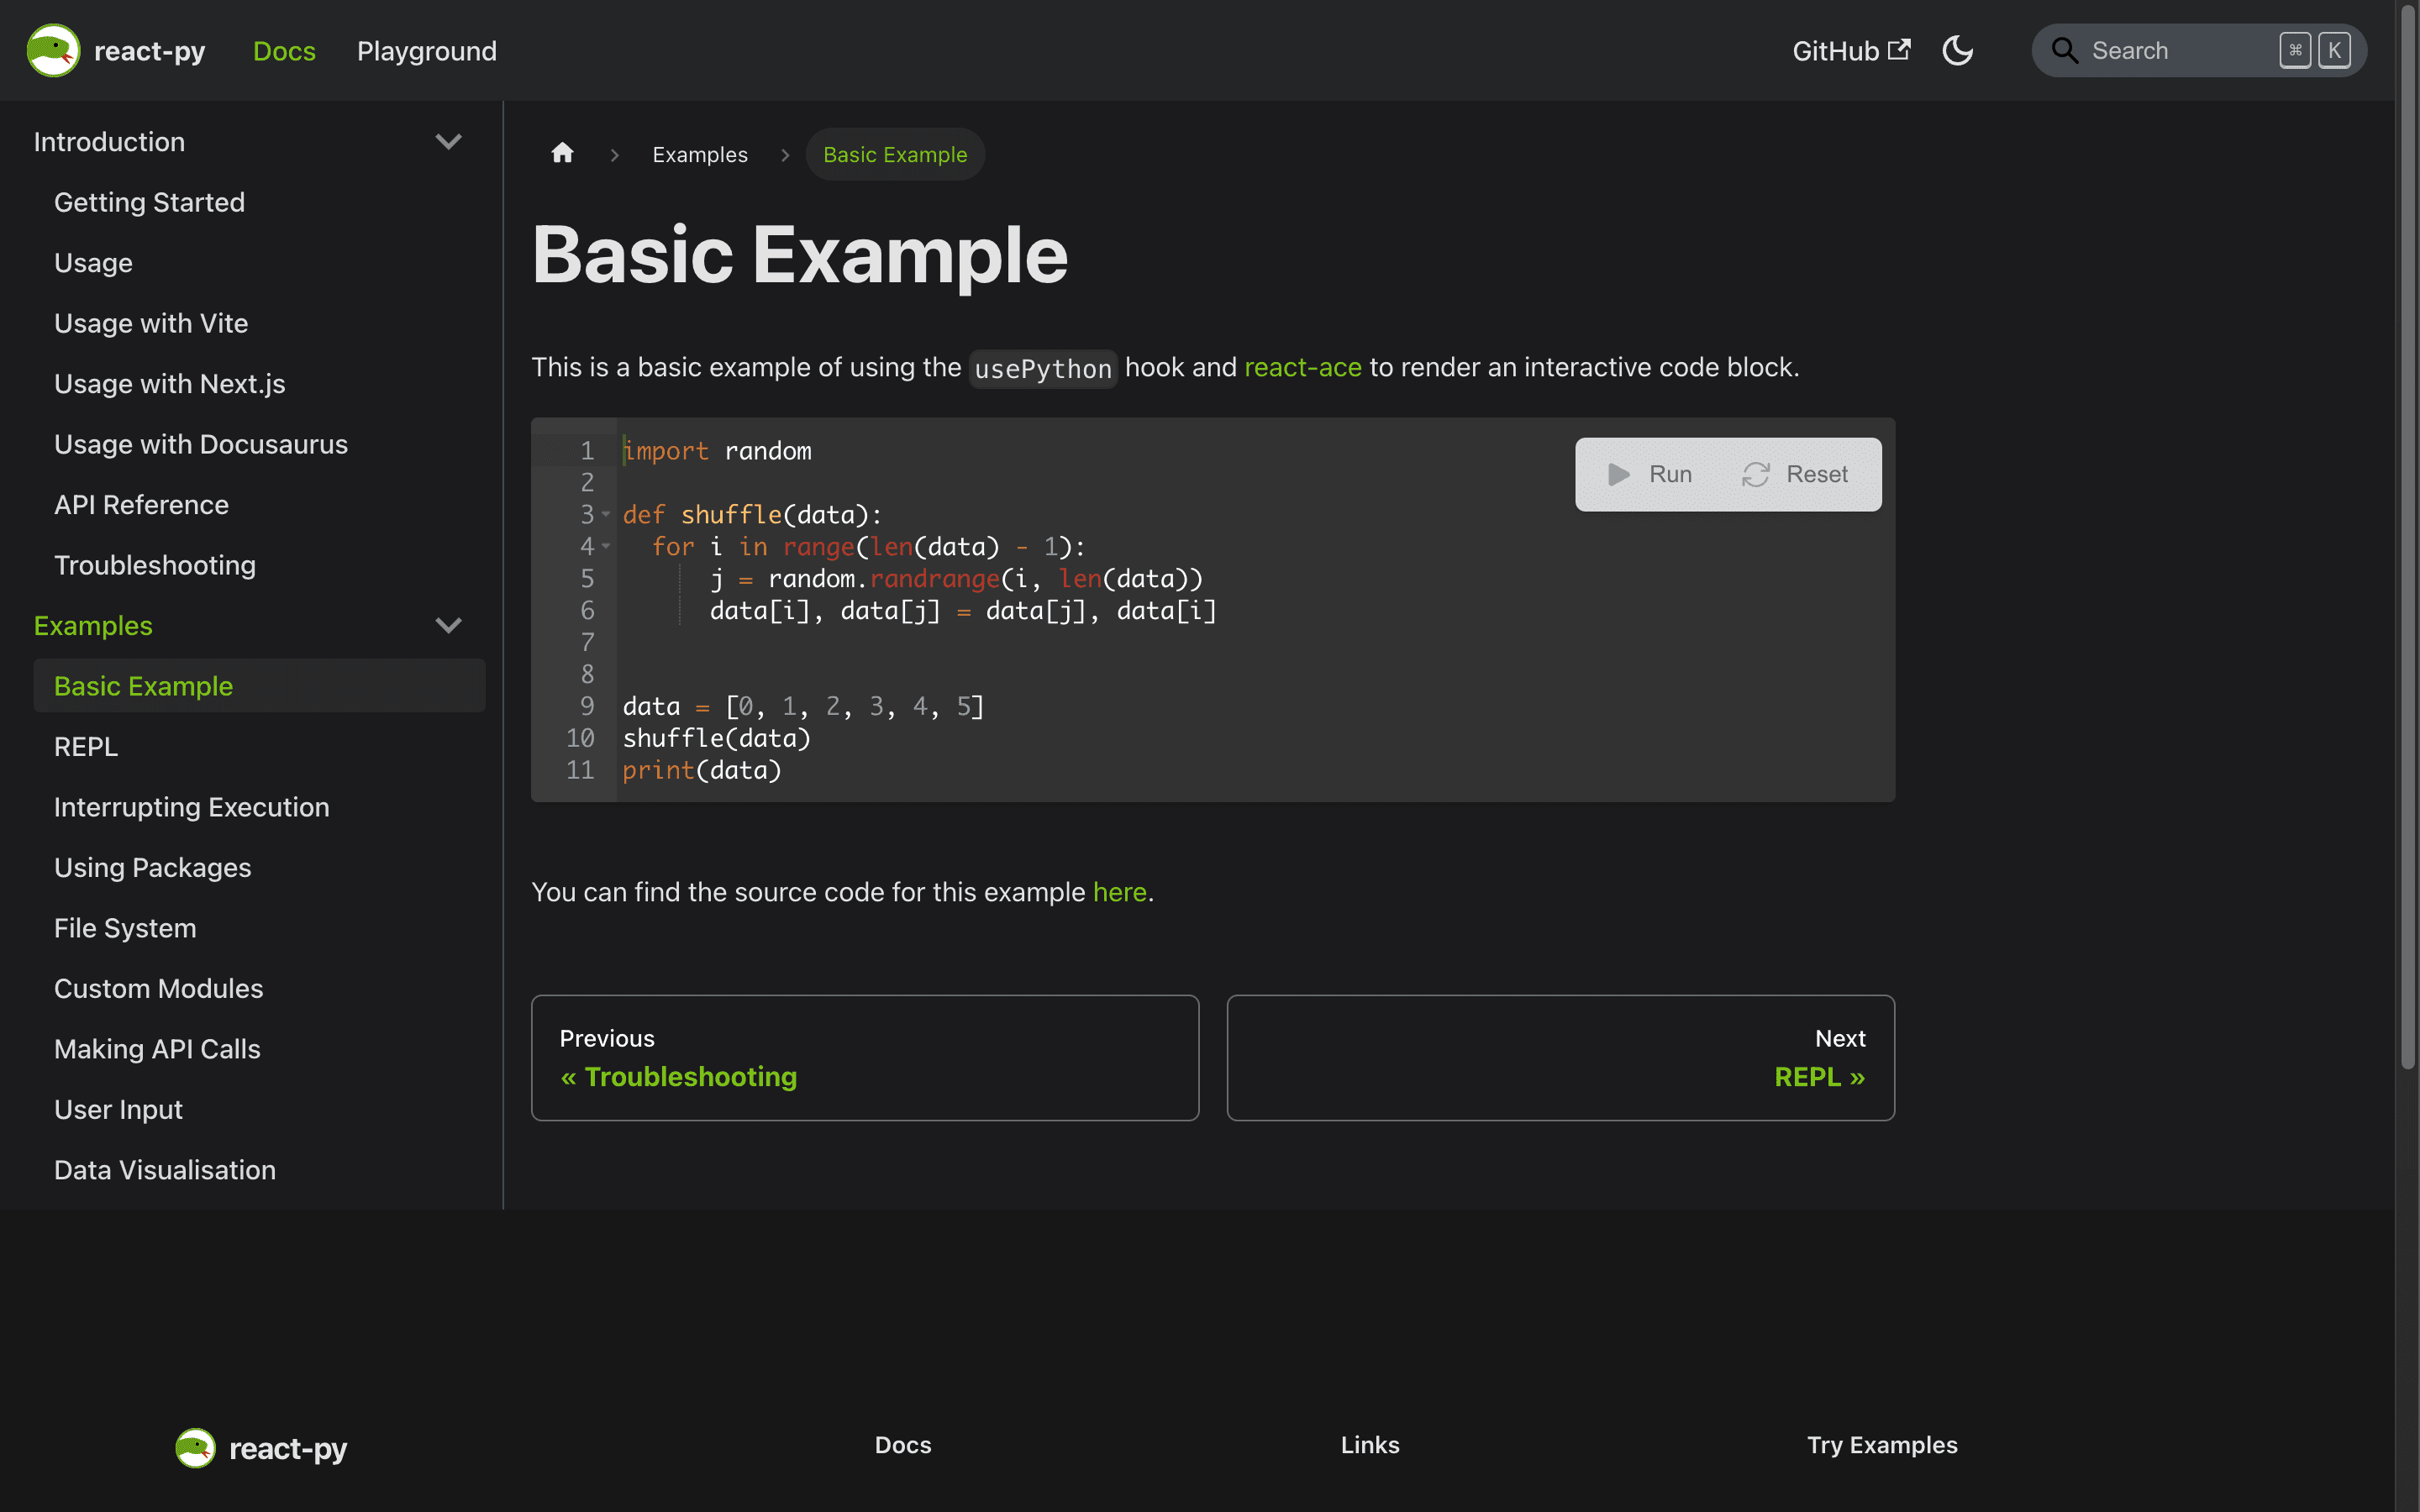Click the react-py snake logo in navbar
2420x1512 pixels.
coord(53,51)
